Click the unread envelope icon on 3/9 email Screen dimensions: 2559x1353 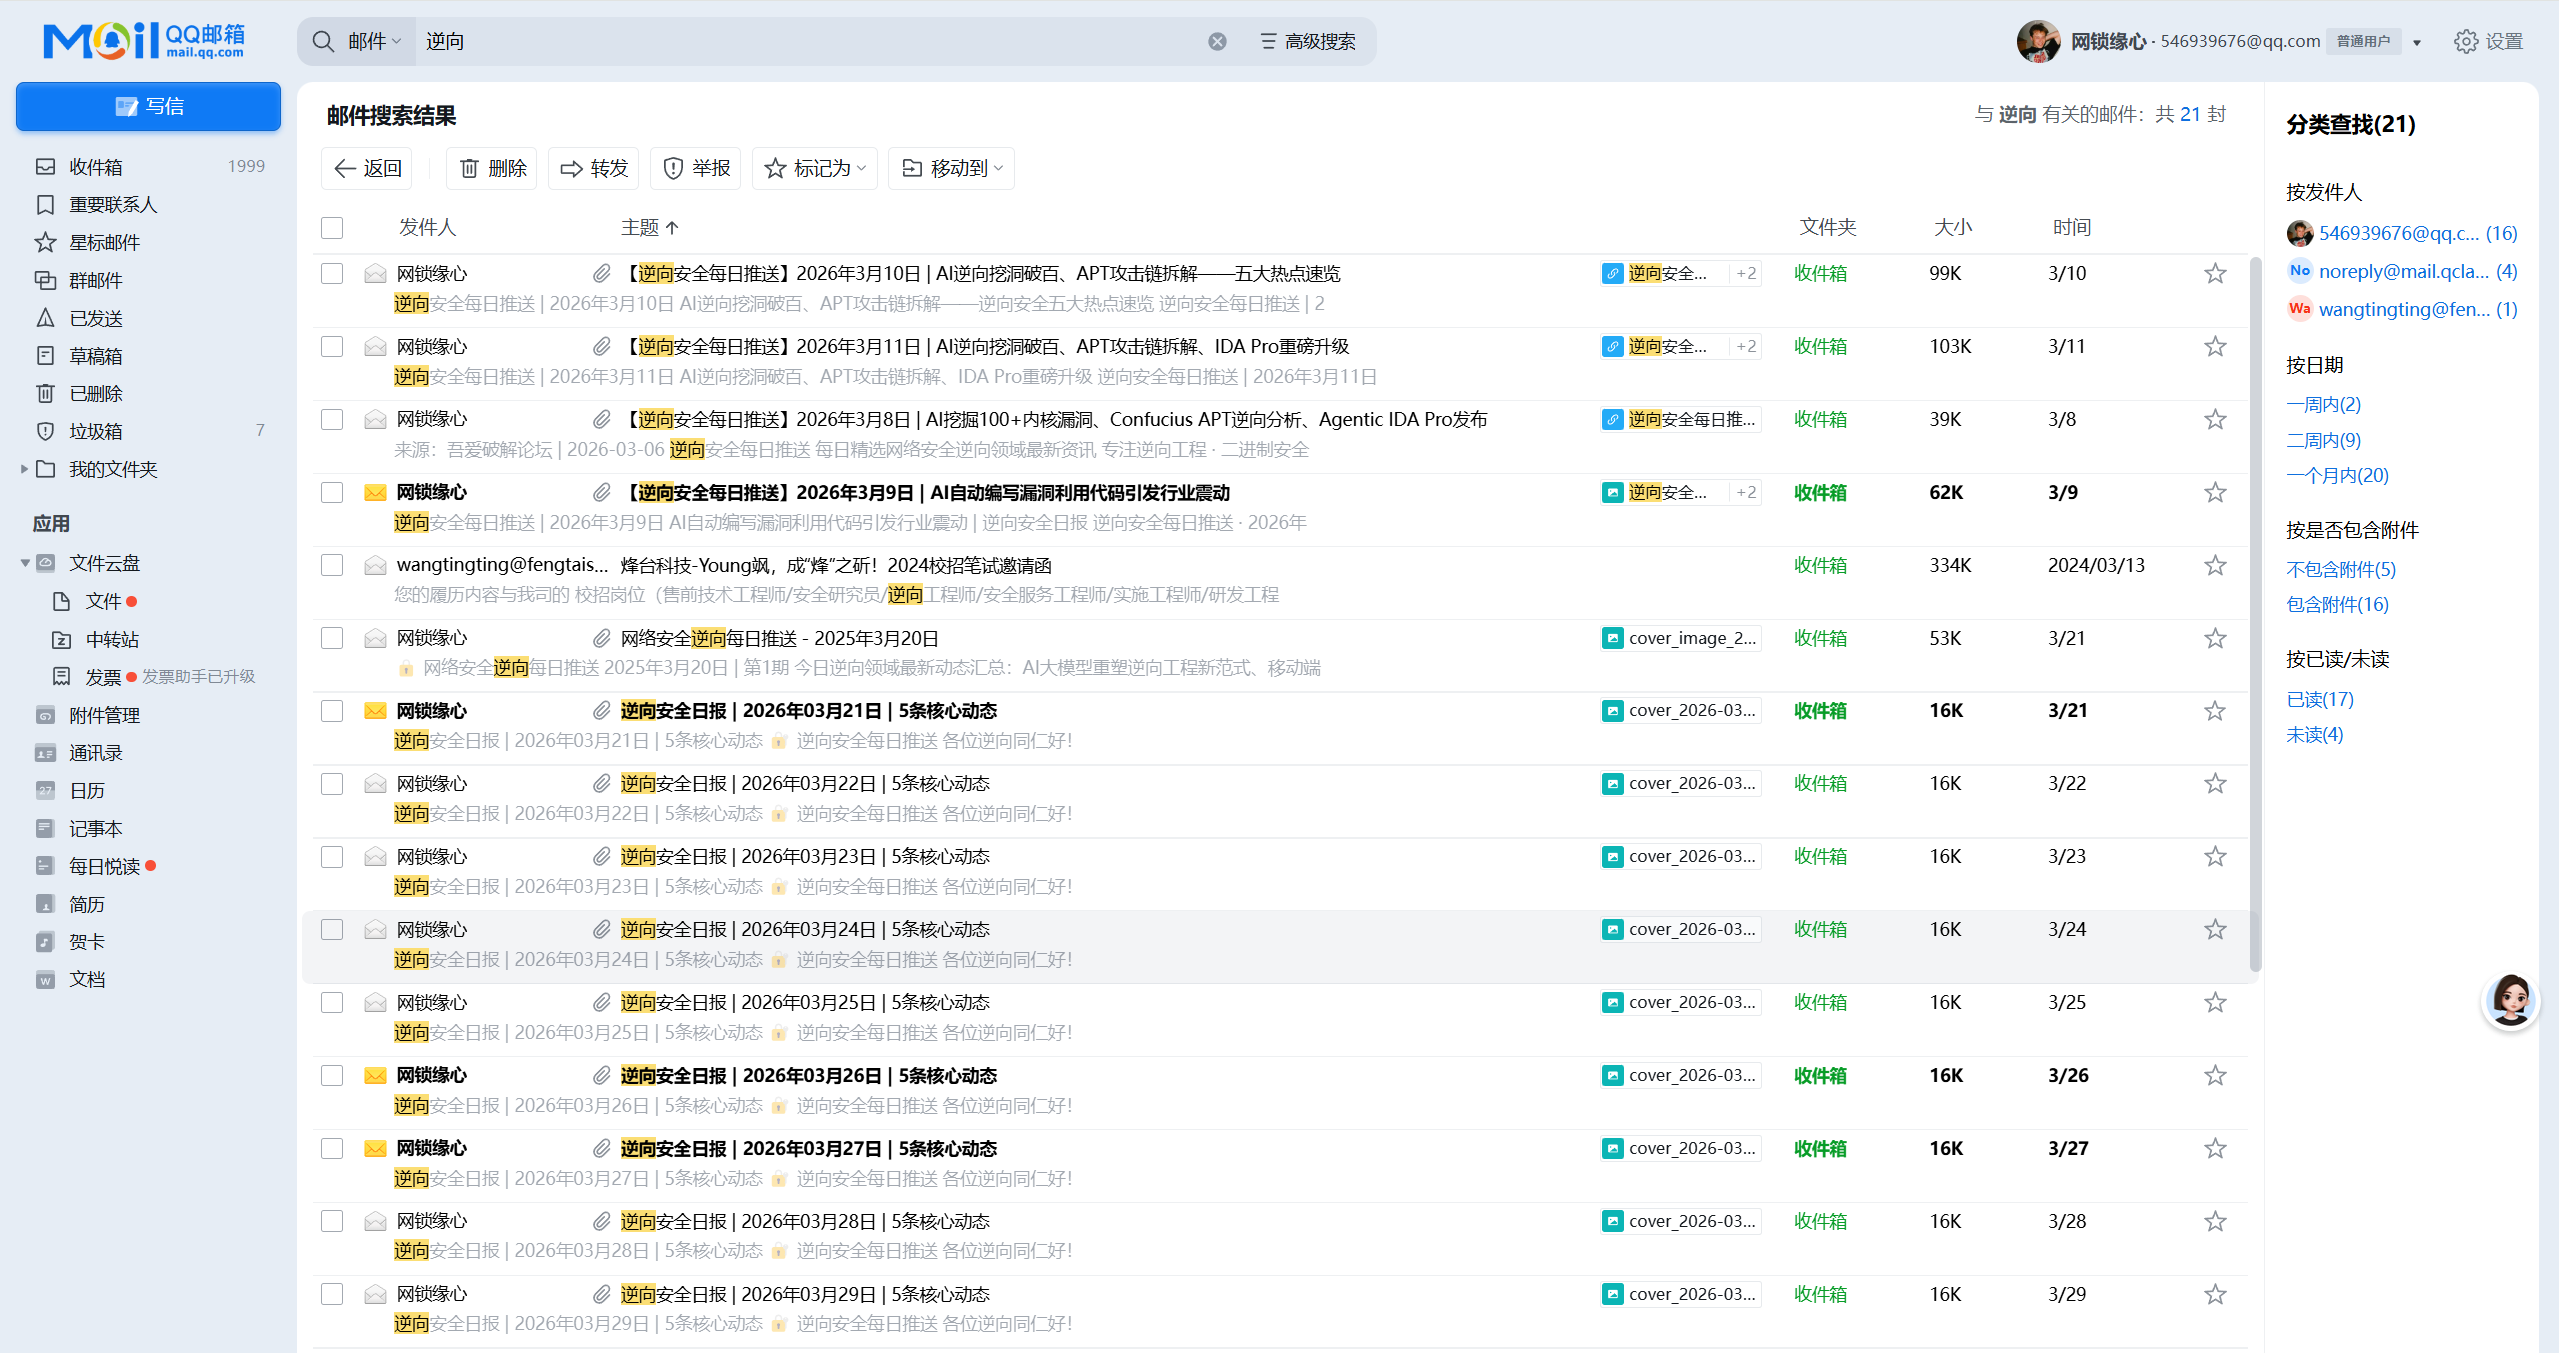(x=375, y=492)
